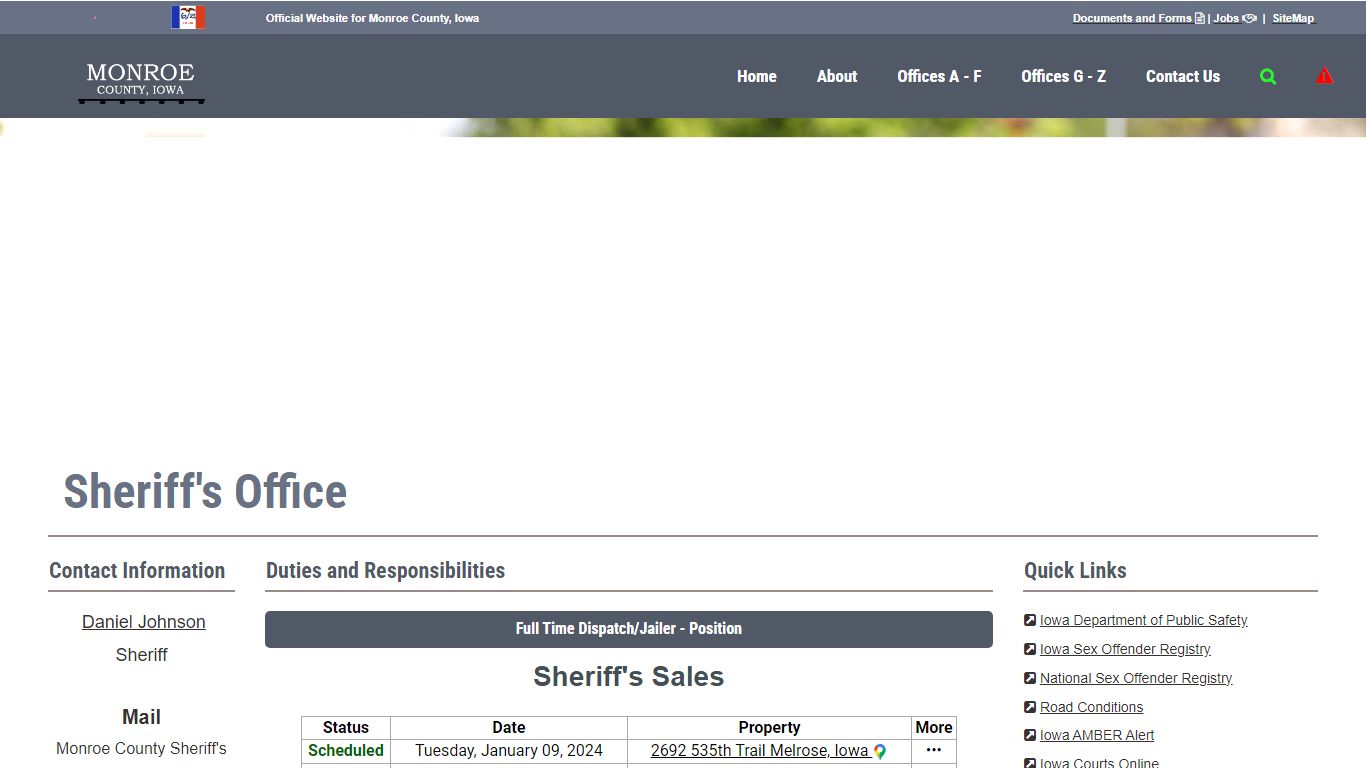Open Daniel Johnson contact link
Screen dimensions: 1366x768
(144, 622)
